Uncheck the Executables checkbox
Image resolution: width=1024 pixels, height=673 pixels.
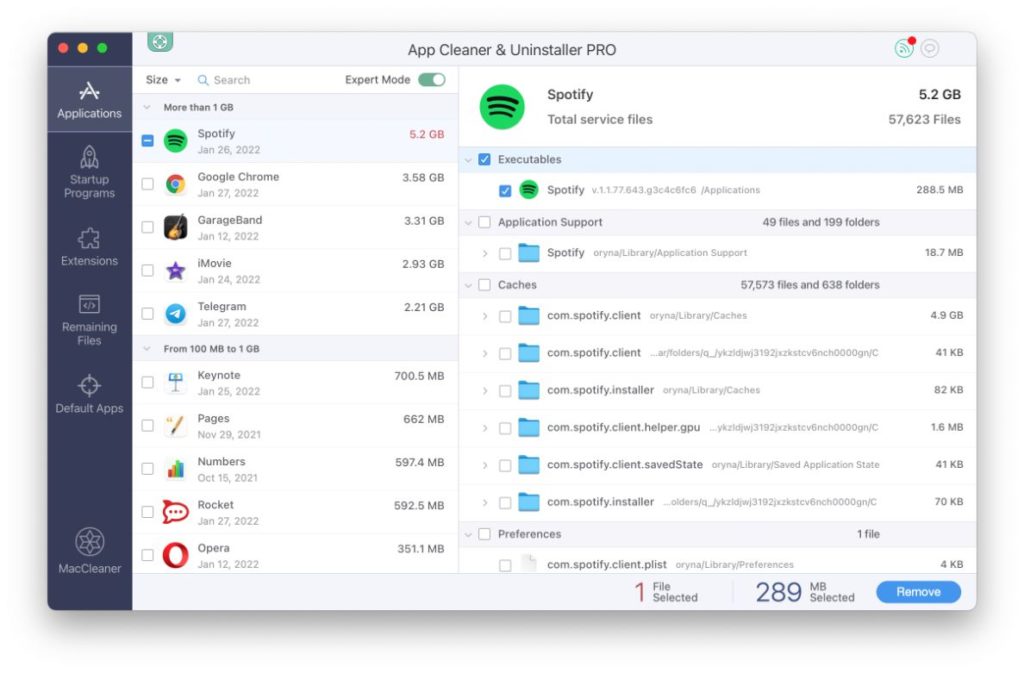484,158
